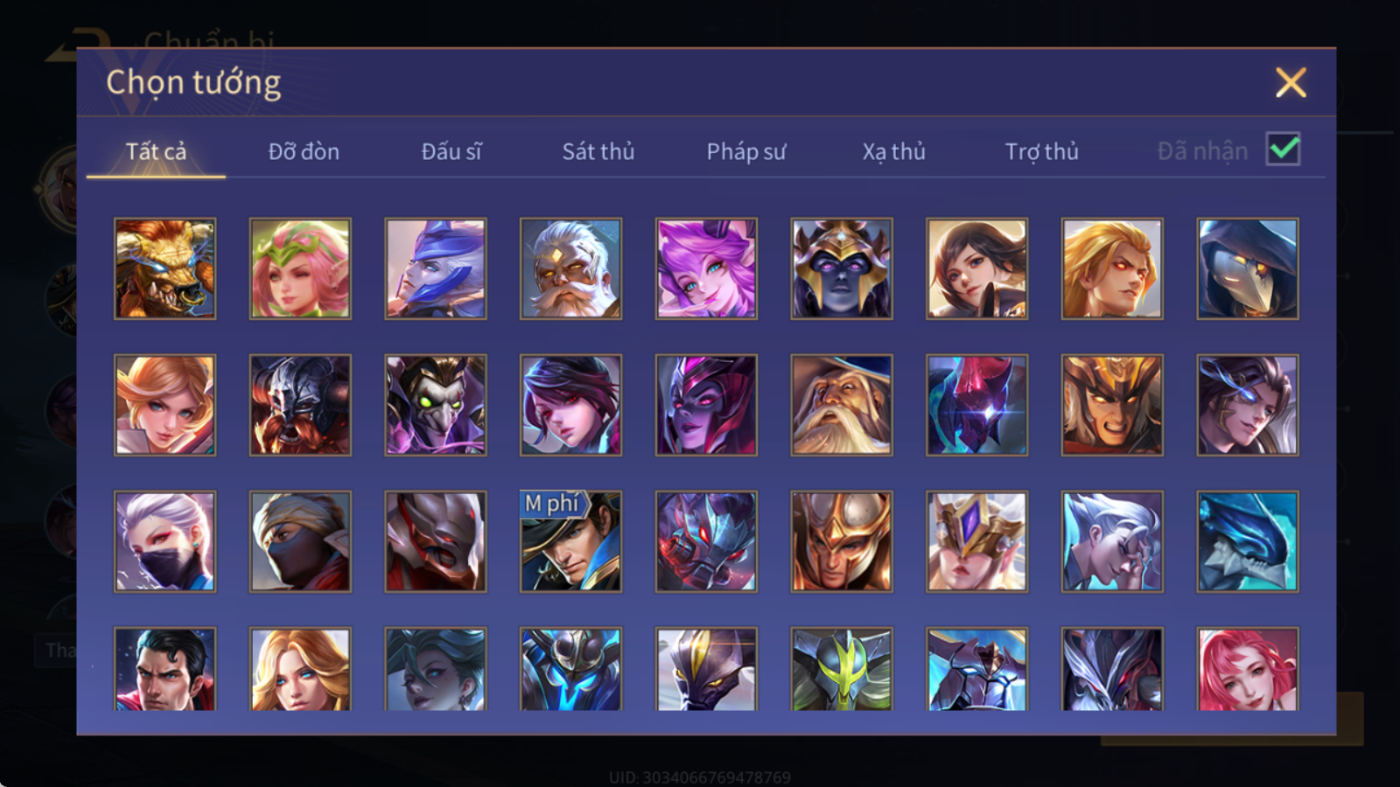Image resolution: width=1400 pixels, height=787 pixels.
Task: Switch to the Trợ thủ tab
Action: [1042, 151]
